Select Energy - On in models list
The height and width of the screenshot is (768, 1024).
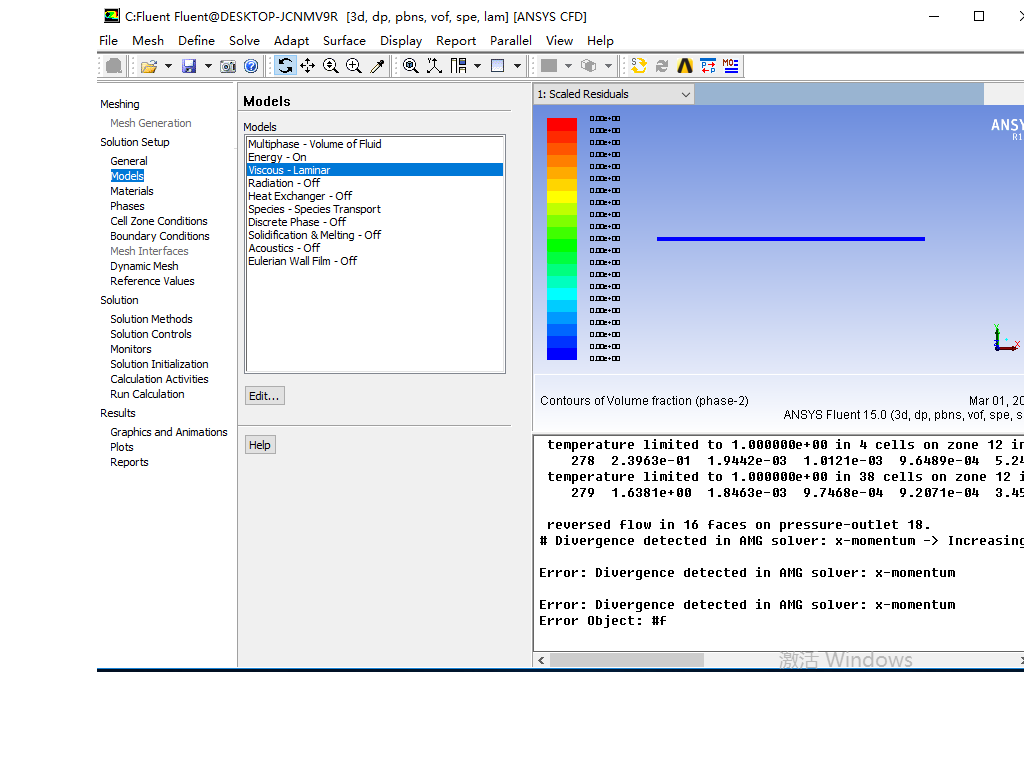[x=277, y=157]
